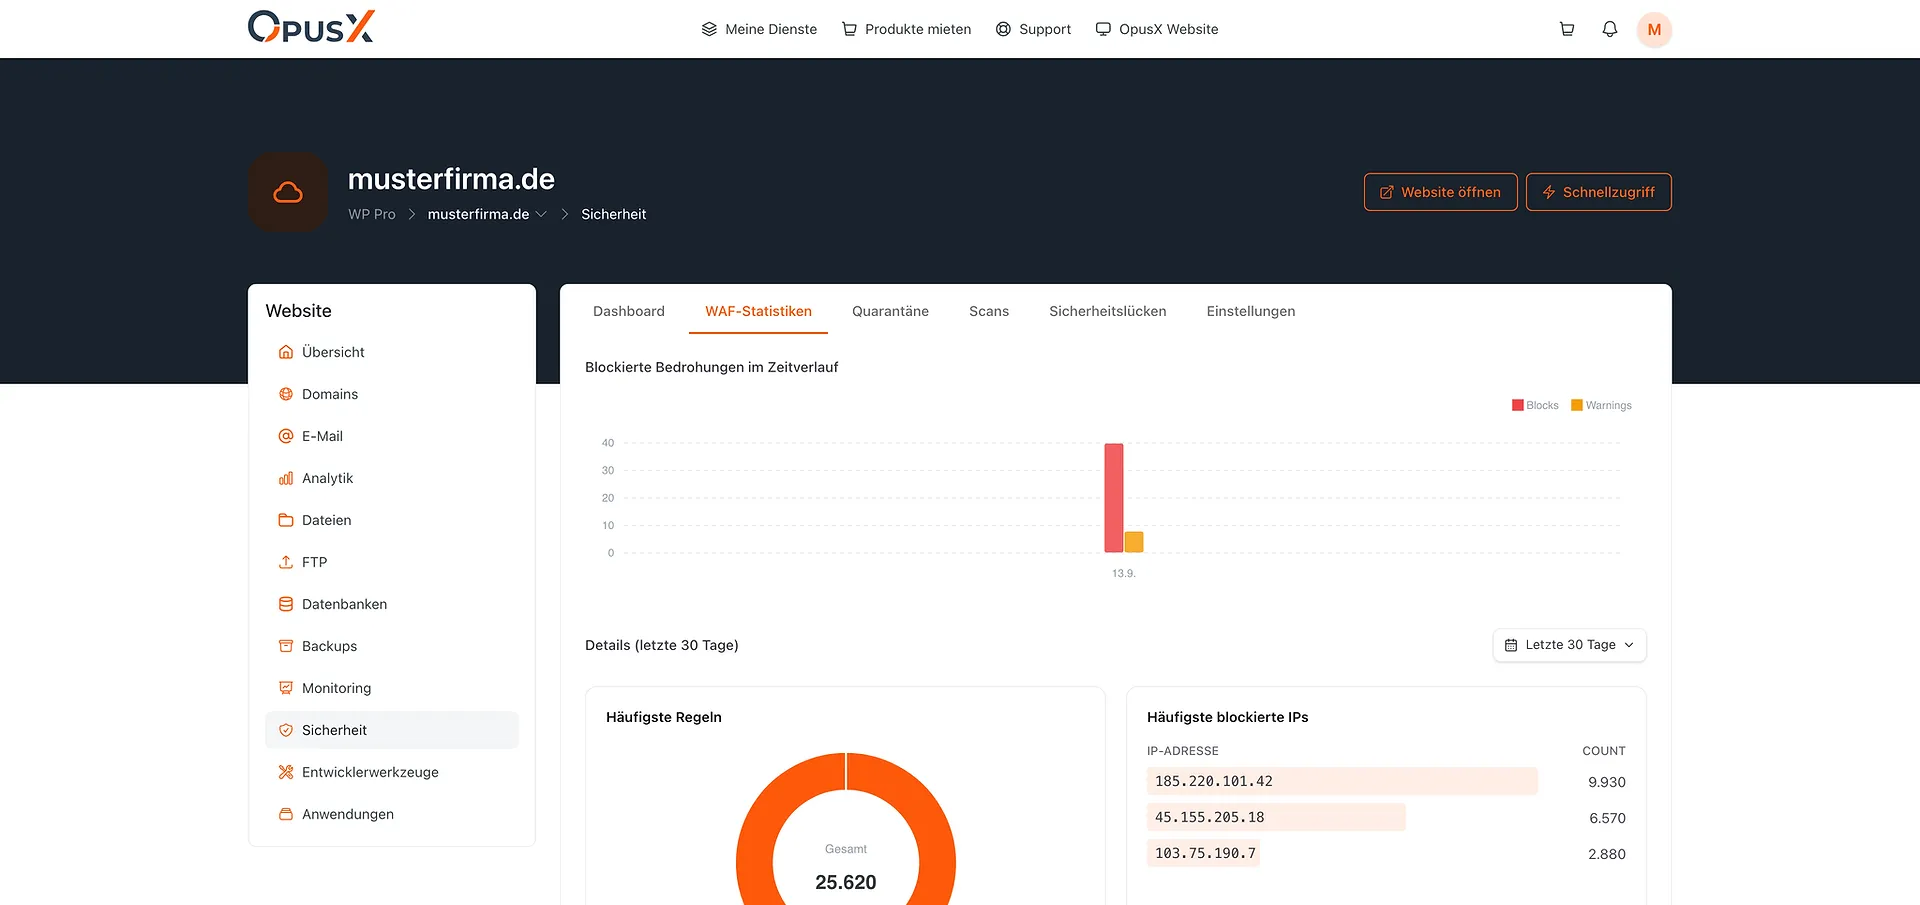1920x905 pixels.
Task: Select the WAF-Statistiken tab
Action: [x=758, y=311]
